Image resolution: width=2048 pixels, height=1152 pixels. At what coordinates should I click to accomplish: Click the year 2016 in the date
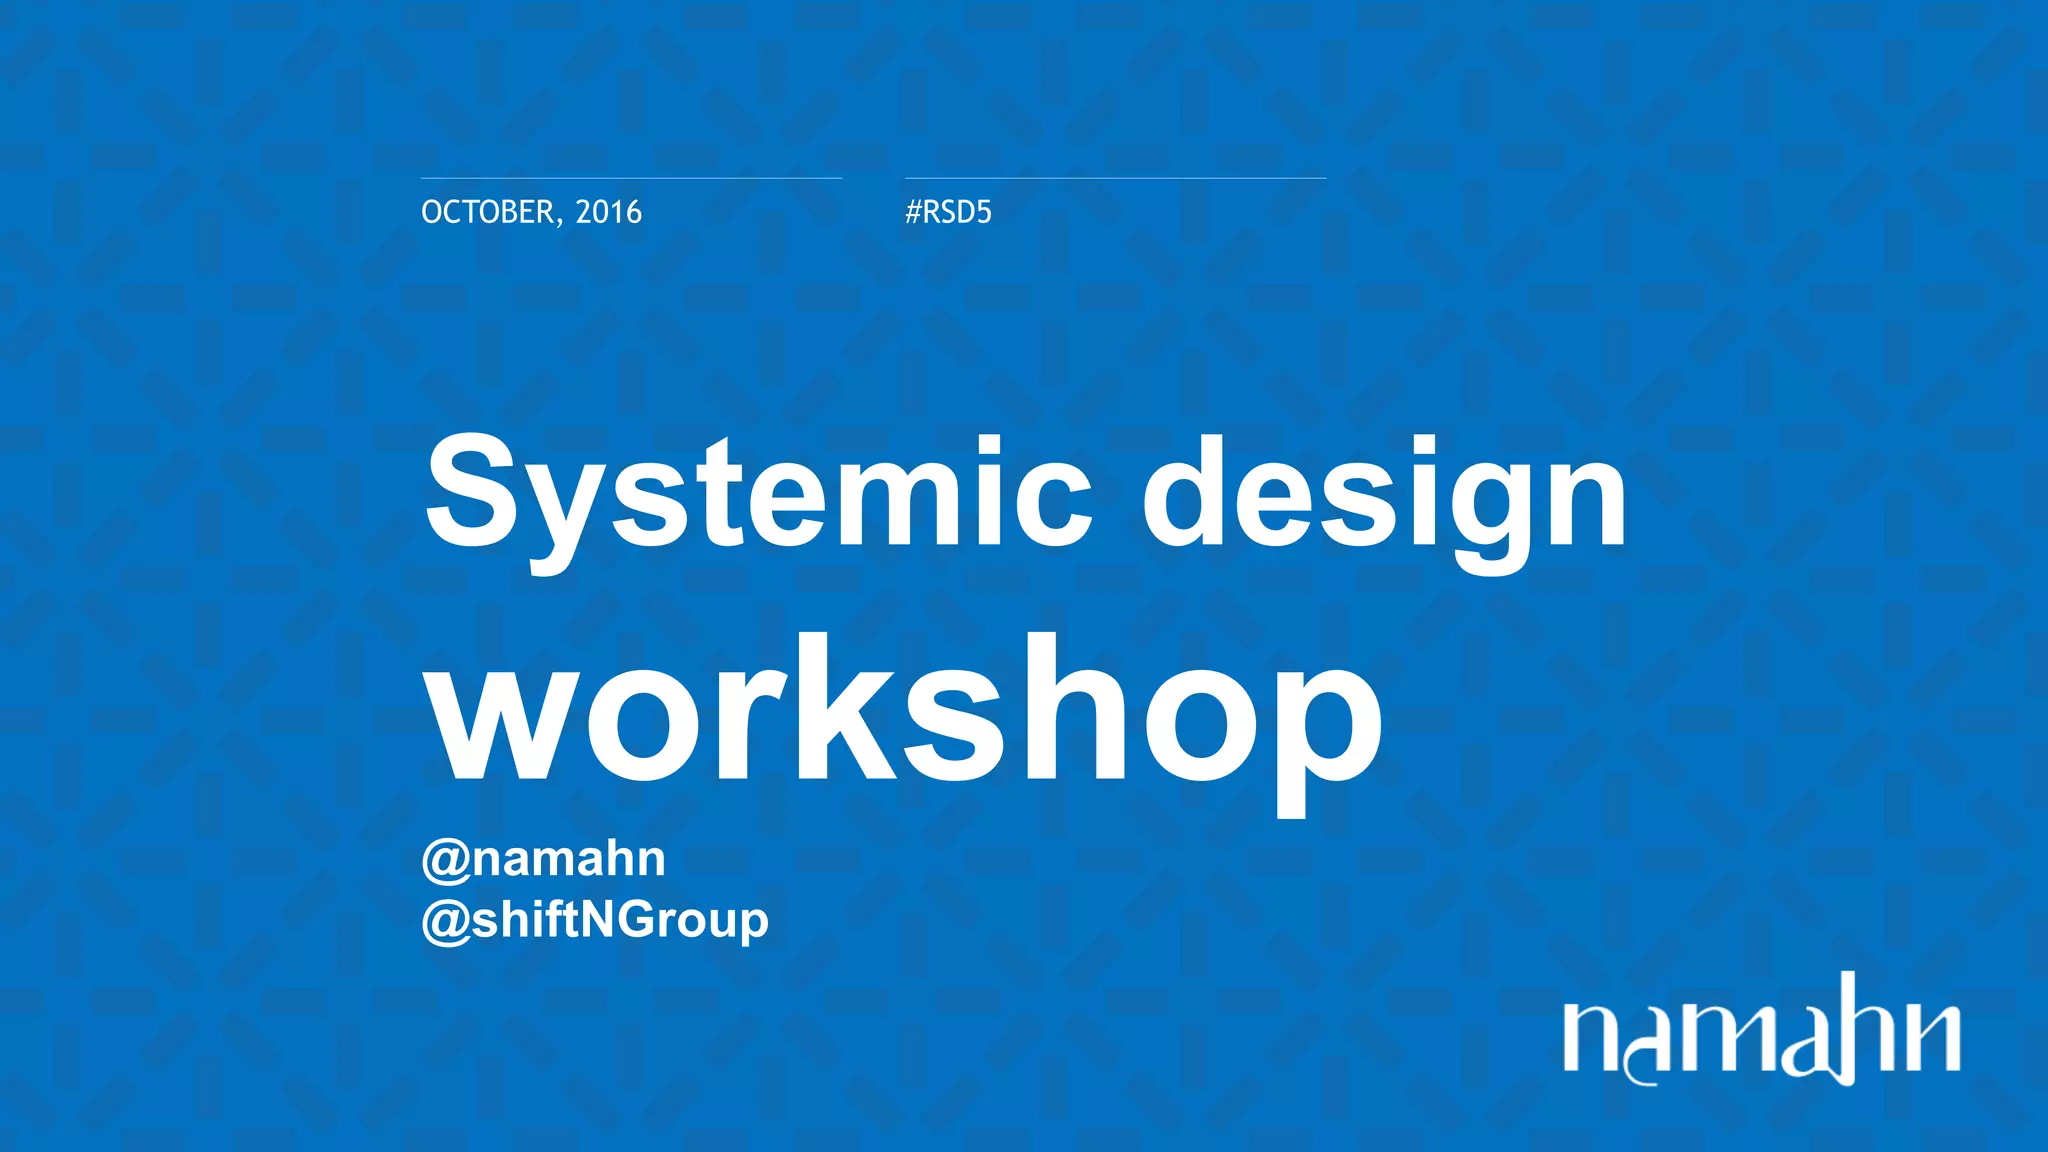pos(608,212)
